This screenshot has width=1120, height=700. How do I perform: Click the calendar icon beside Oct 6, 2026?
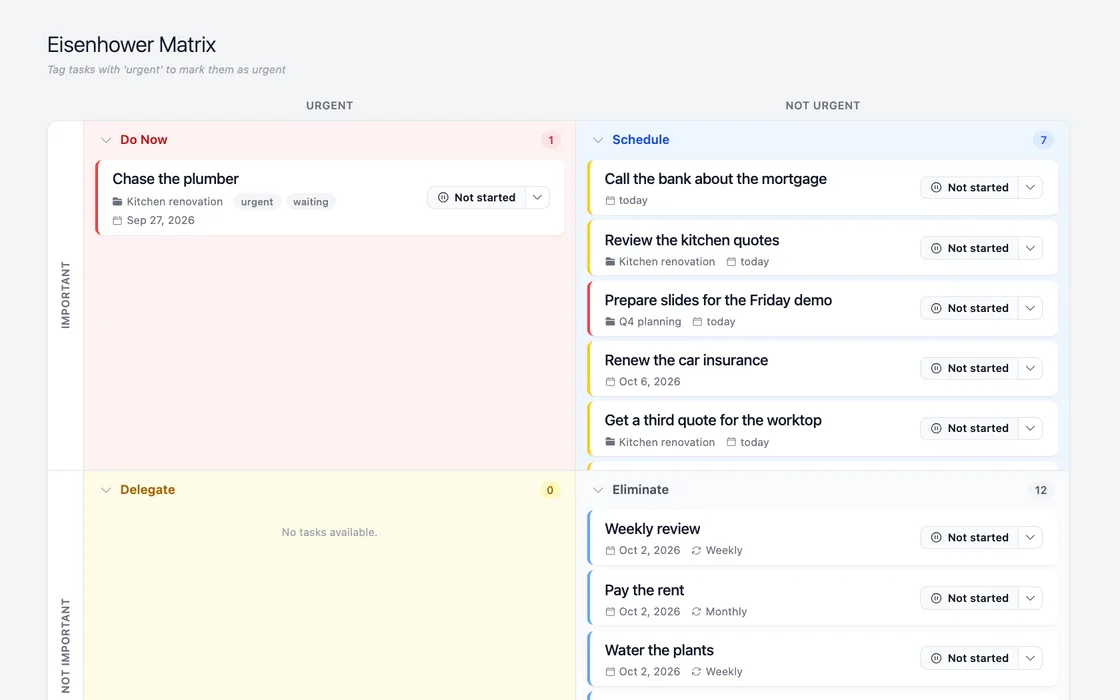point(609,382)
